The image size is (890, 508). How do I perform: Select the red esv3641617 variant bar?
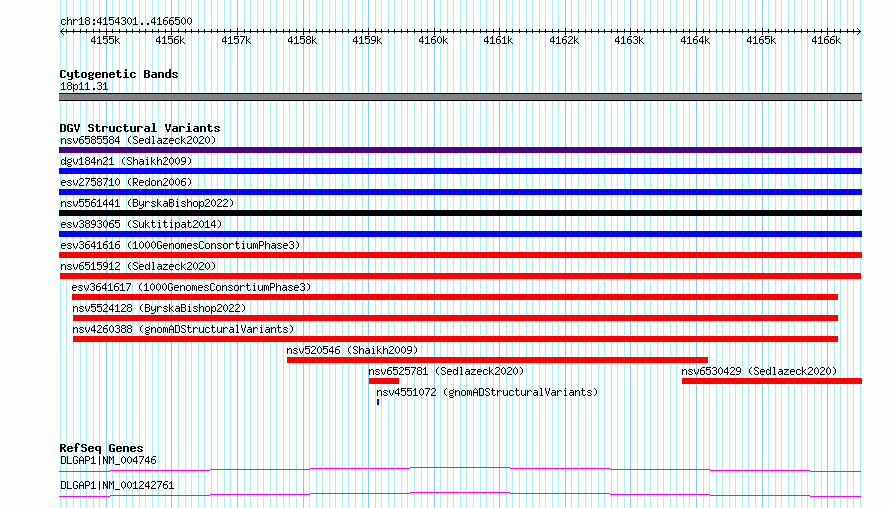[x=455, y=297]
